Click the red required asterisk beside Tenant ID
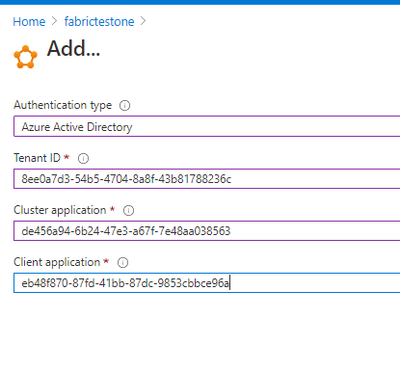This screenshot has height=368, width=400. click(67, 157)
